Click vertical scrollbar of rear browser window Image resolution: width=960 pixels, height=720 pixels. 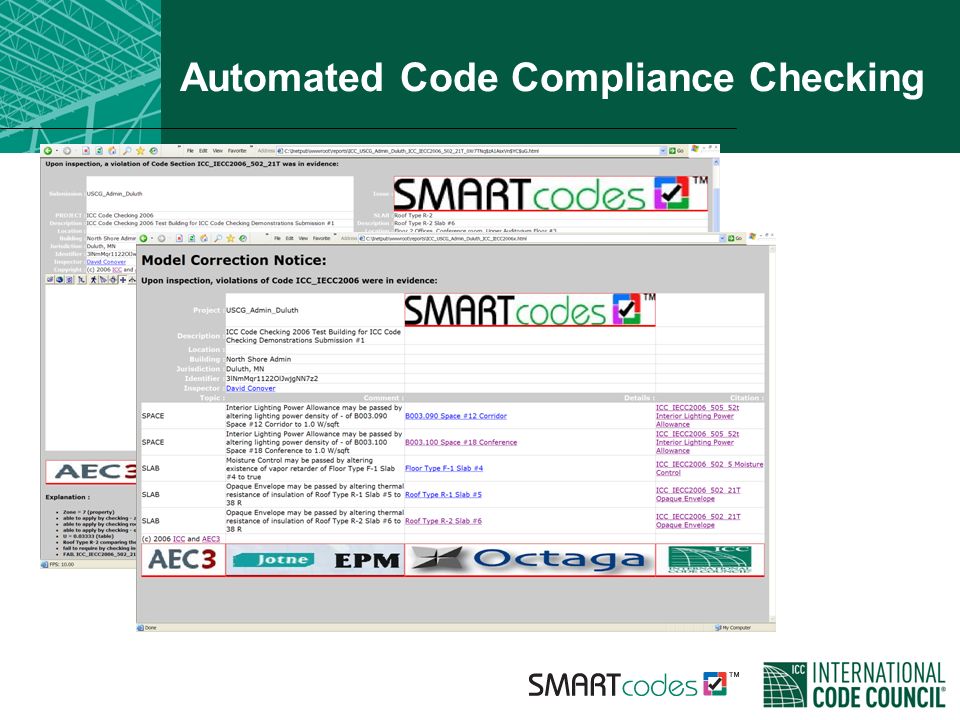[x=716, y=196]
